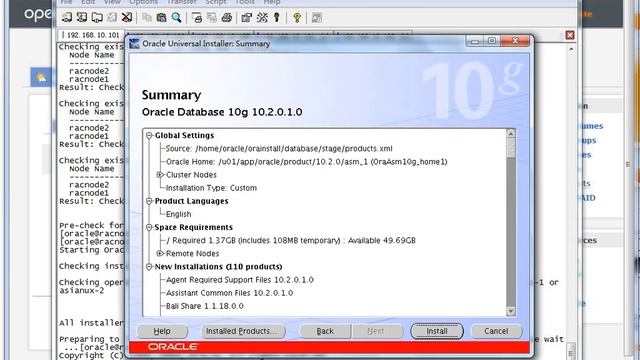Click summary list scrollbar up arrow

[511, 133]
